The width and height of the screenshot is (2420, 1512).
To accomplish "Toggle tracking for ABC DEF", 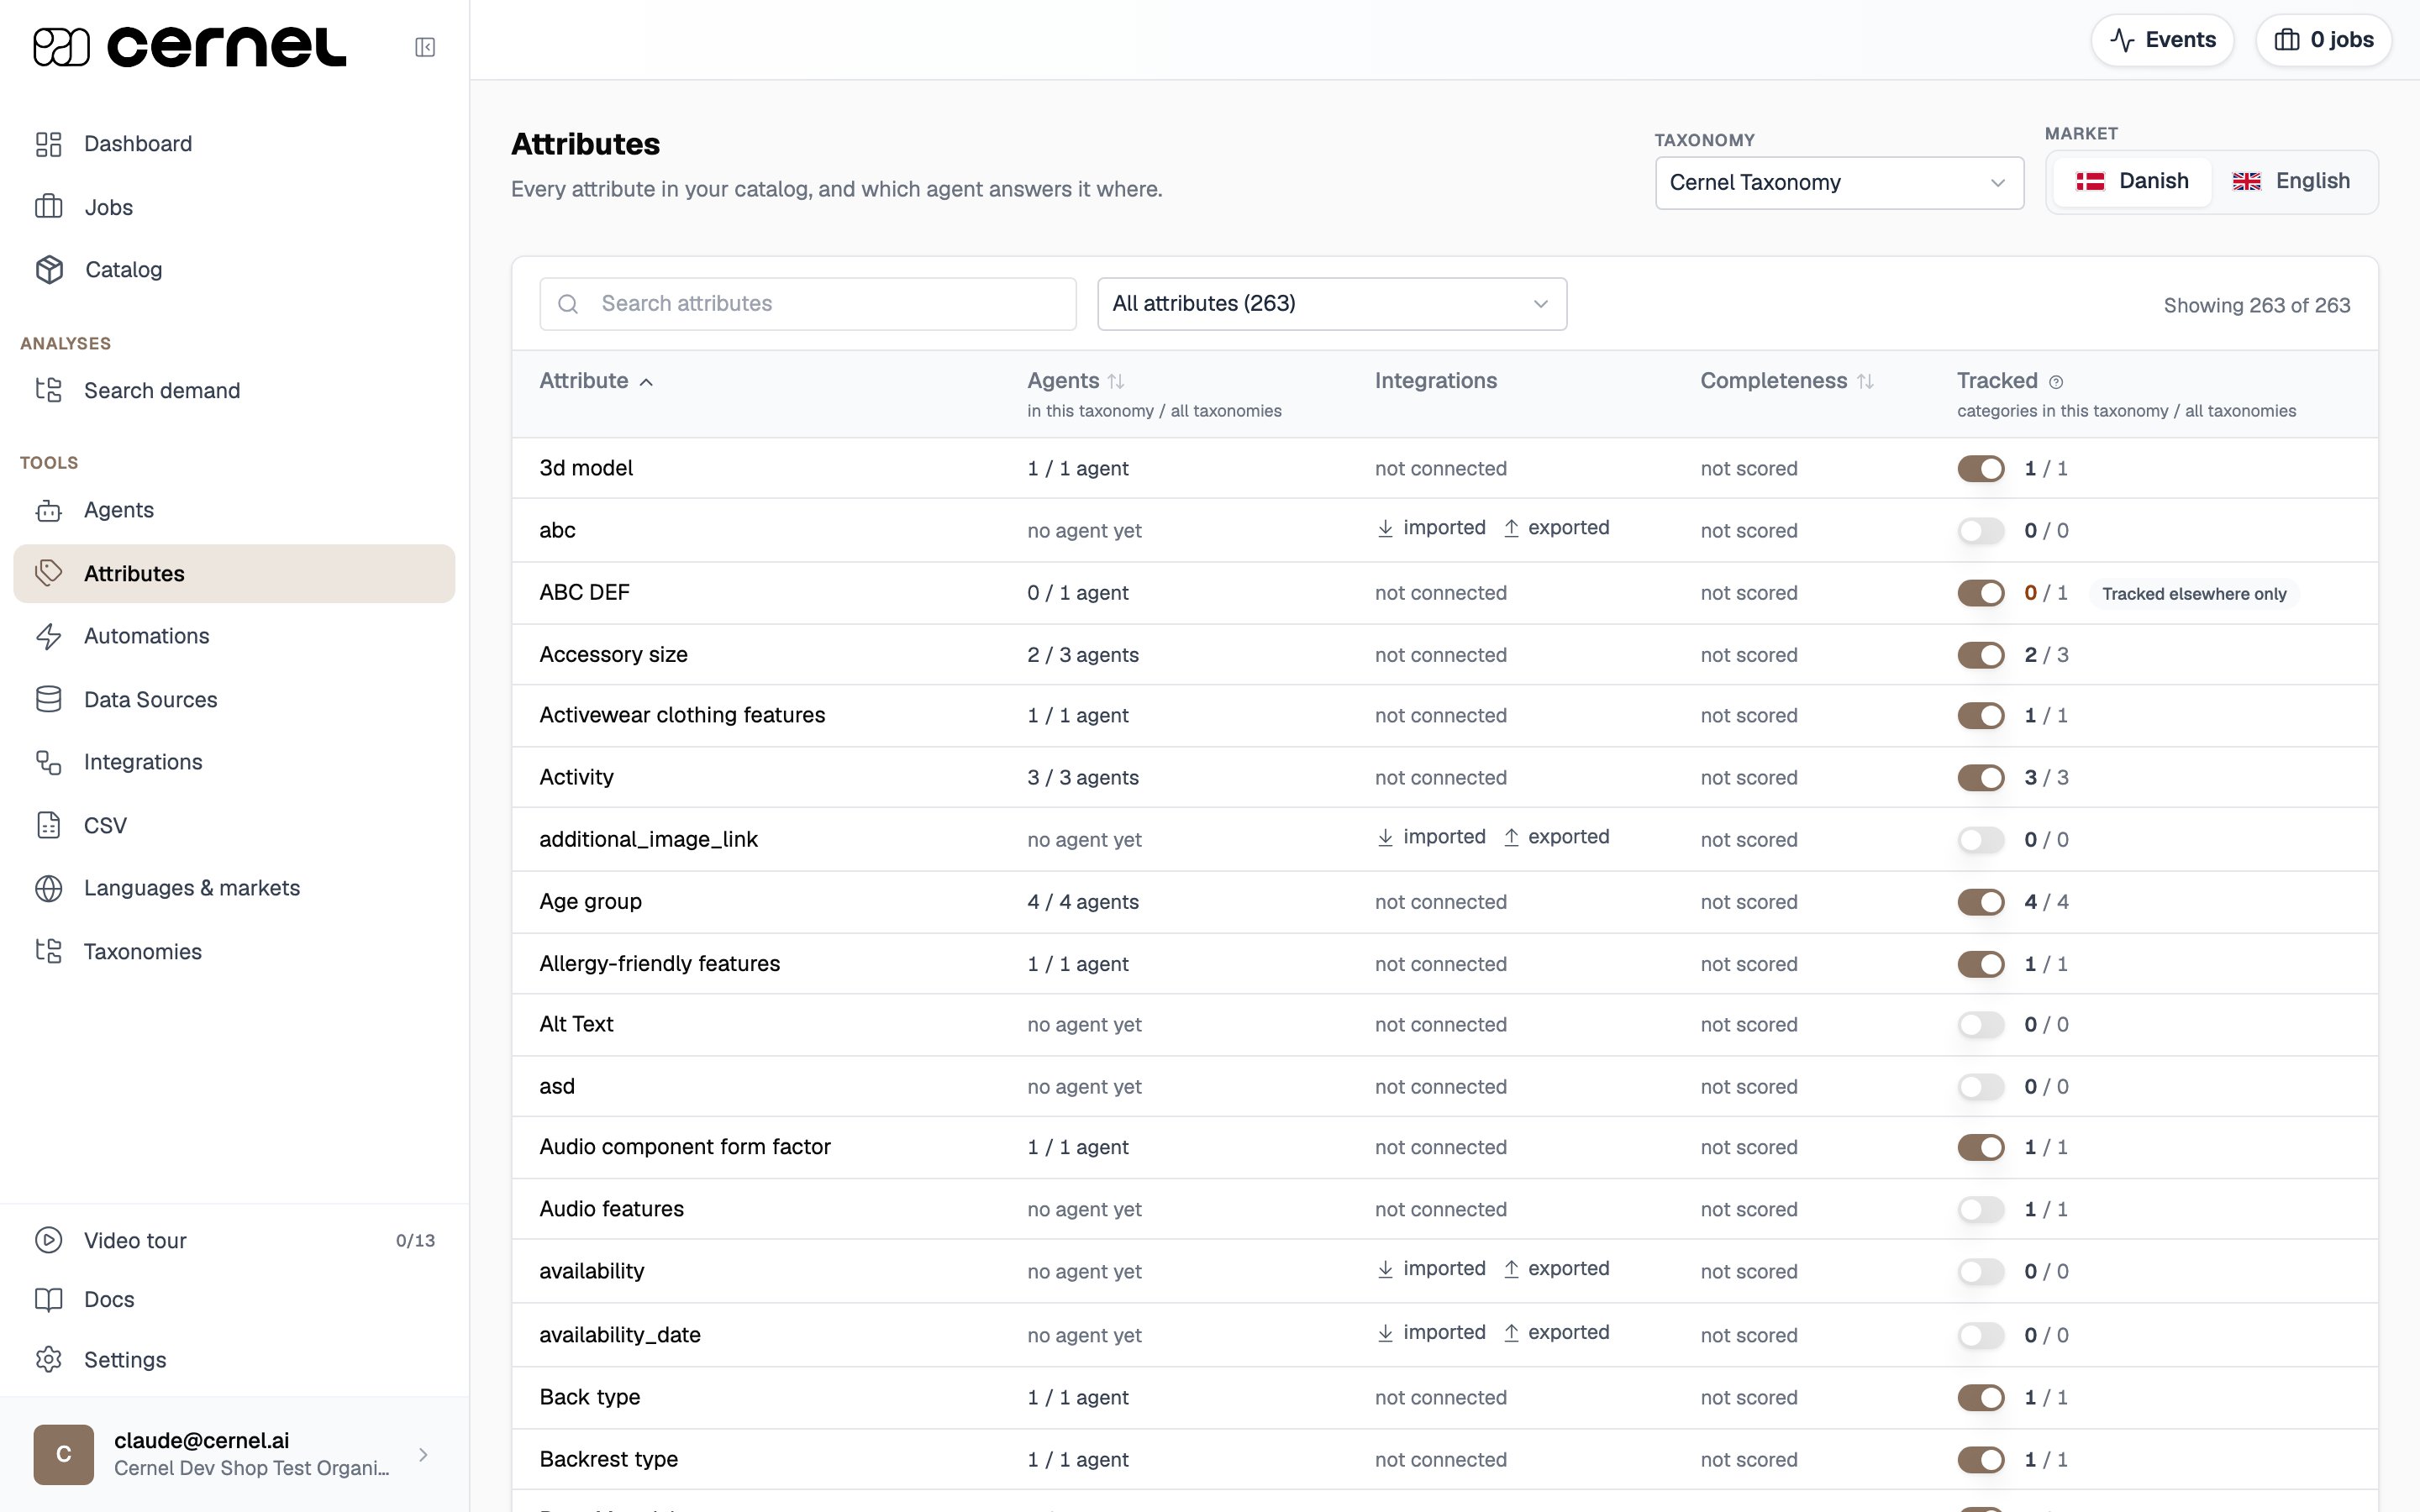I will (x=1980, y=593).
